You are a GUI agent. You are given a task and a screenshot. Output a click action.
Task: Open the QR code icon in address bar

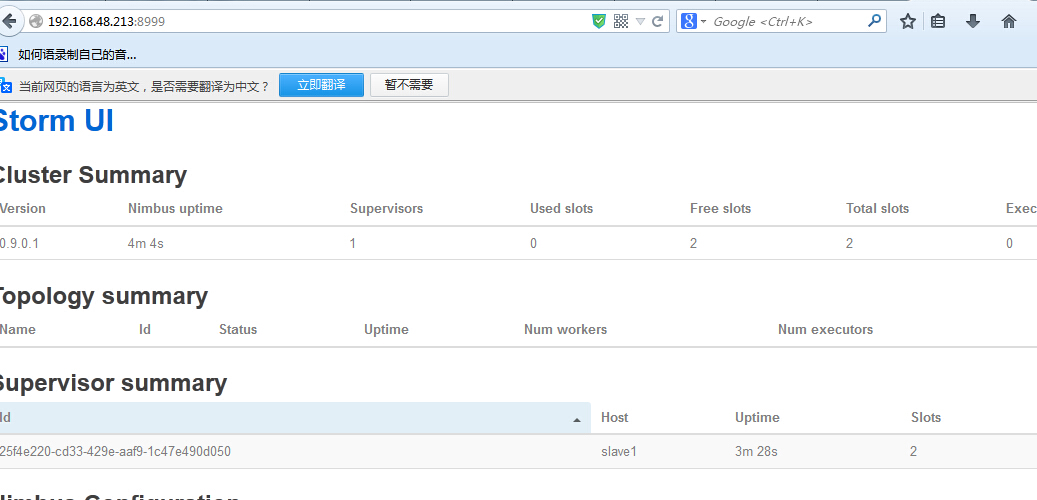tap(620, 21)
